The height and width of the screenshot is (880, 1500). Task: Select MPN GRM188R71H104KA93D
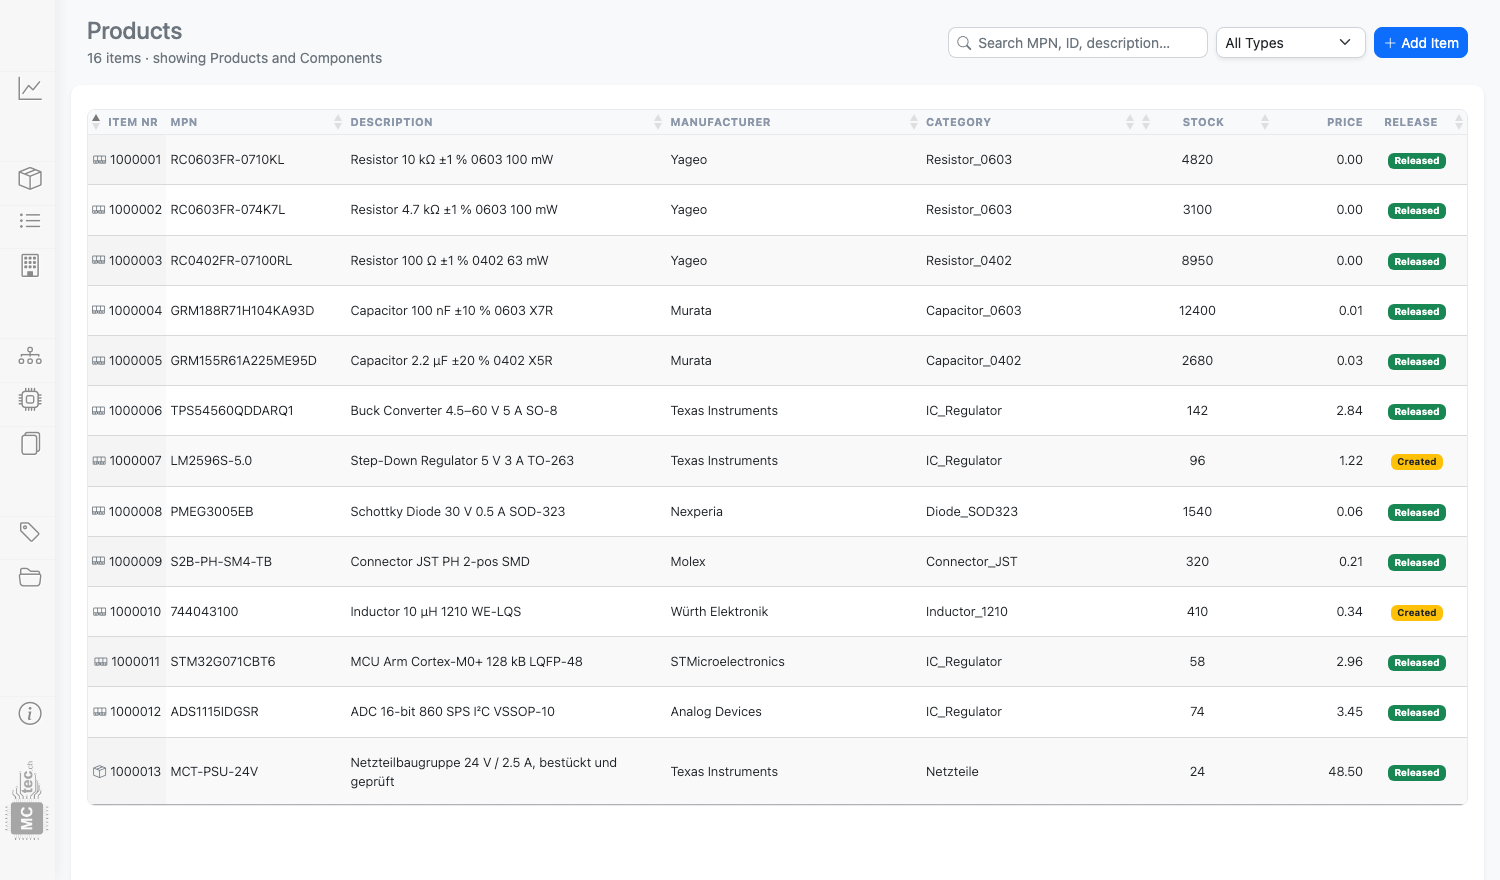pos(243,311)
